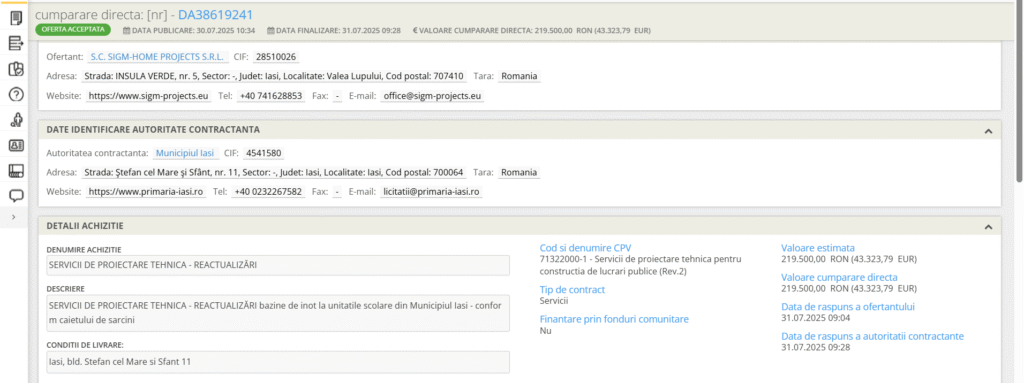The image size is (1024, 383).
Task: Open the Municipiul Iasi authority link
Action: pyautogui.click(x=185, y=154)
